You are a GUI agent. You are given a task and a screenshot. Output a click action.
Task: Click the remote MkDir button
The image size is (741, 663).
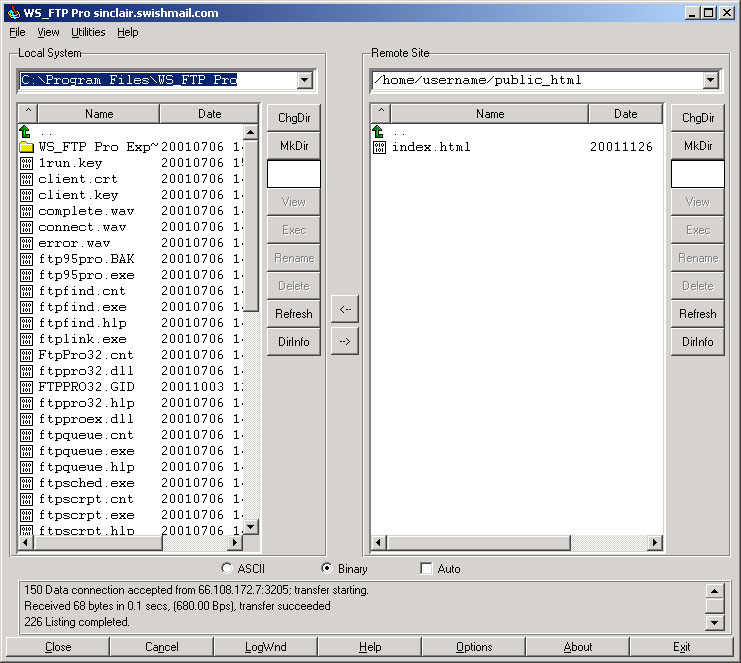coord(697,146)
